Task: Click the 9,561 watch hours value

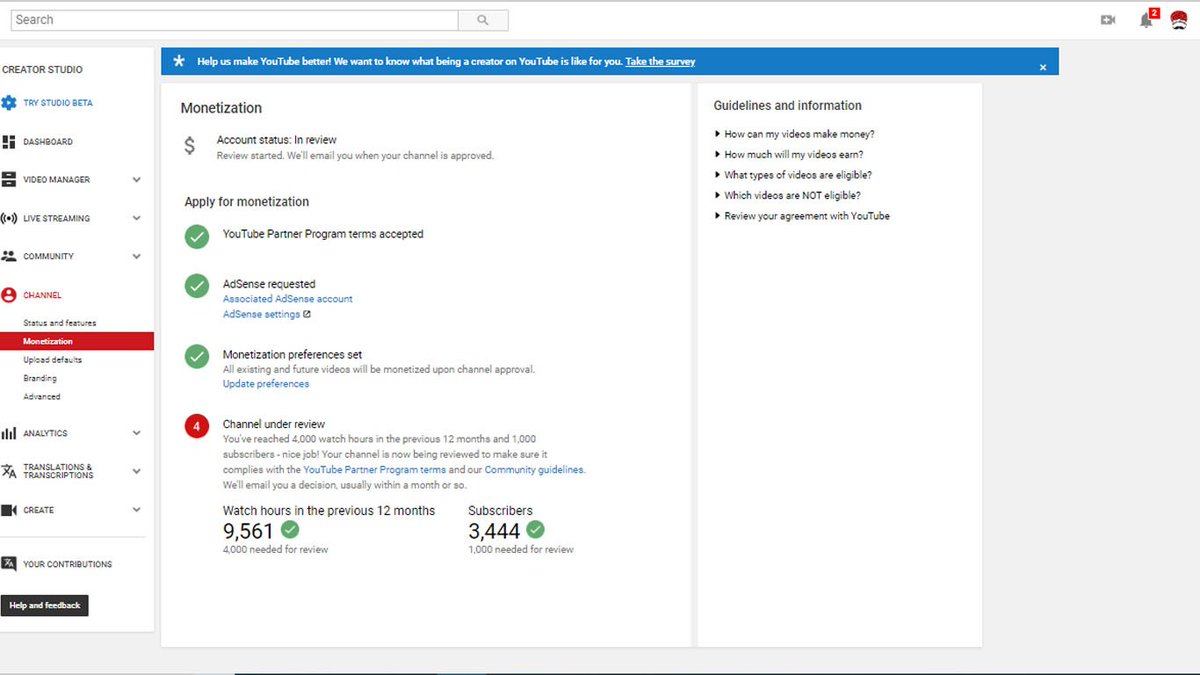Action: [248, 531]
